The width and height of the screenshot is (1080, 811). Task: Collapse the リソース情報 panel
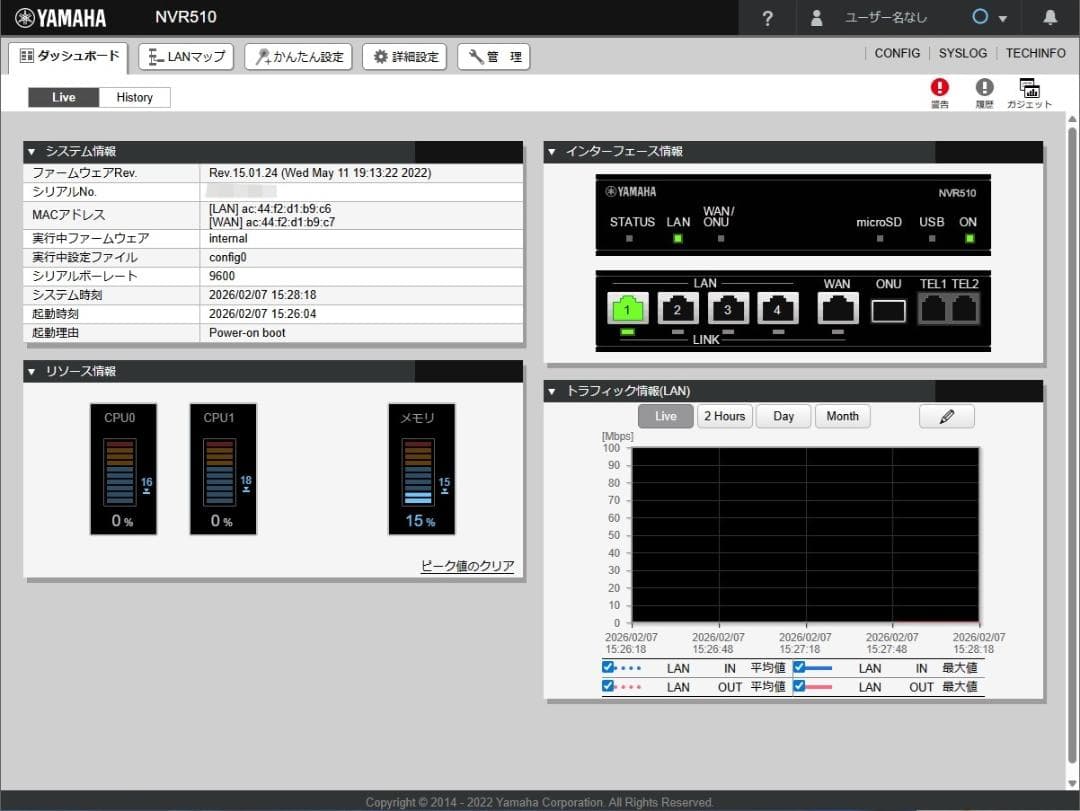[32, 372]
